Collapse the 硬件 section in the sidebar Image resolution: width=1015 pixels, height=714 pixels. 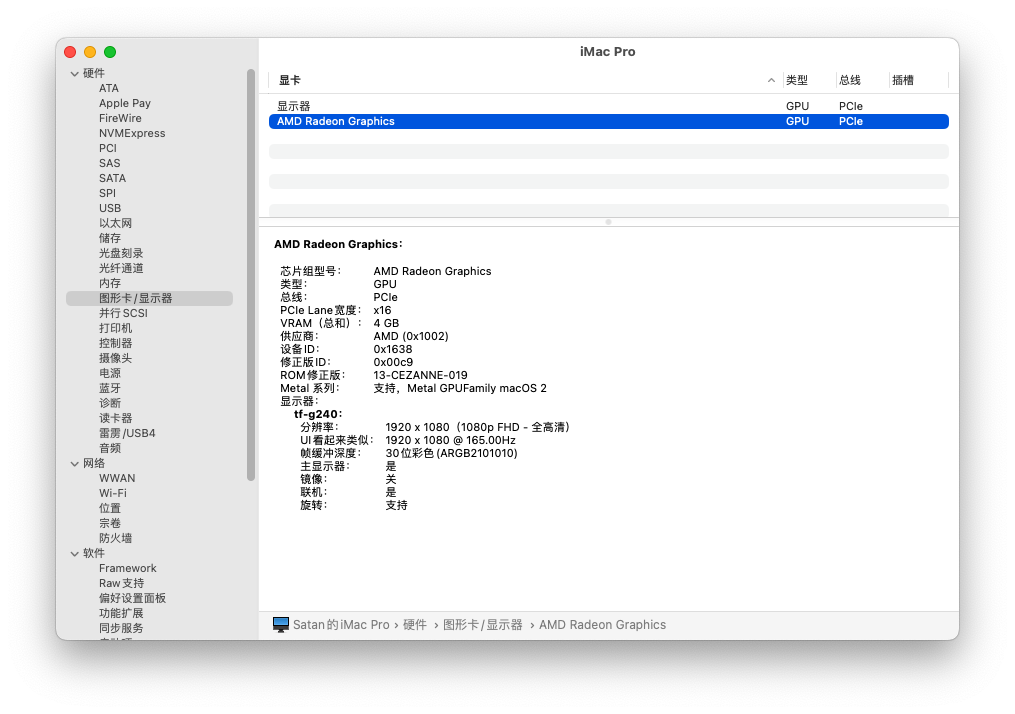(x=74, y=72)
